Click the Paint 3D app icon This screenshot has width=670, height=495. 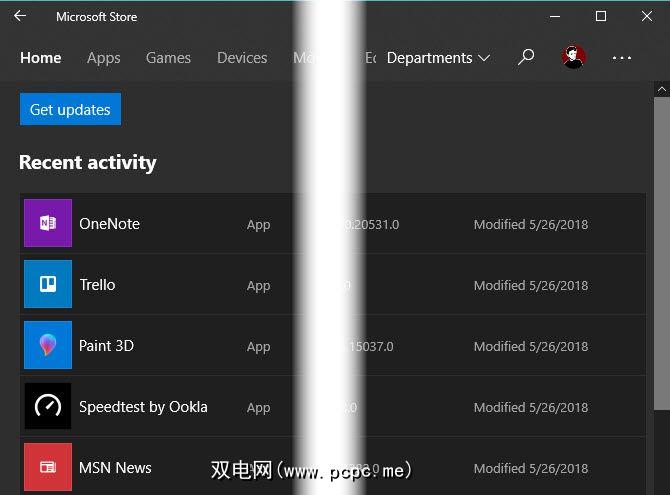[48, 345]
